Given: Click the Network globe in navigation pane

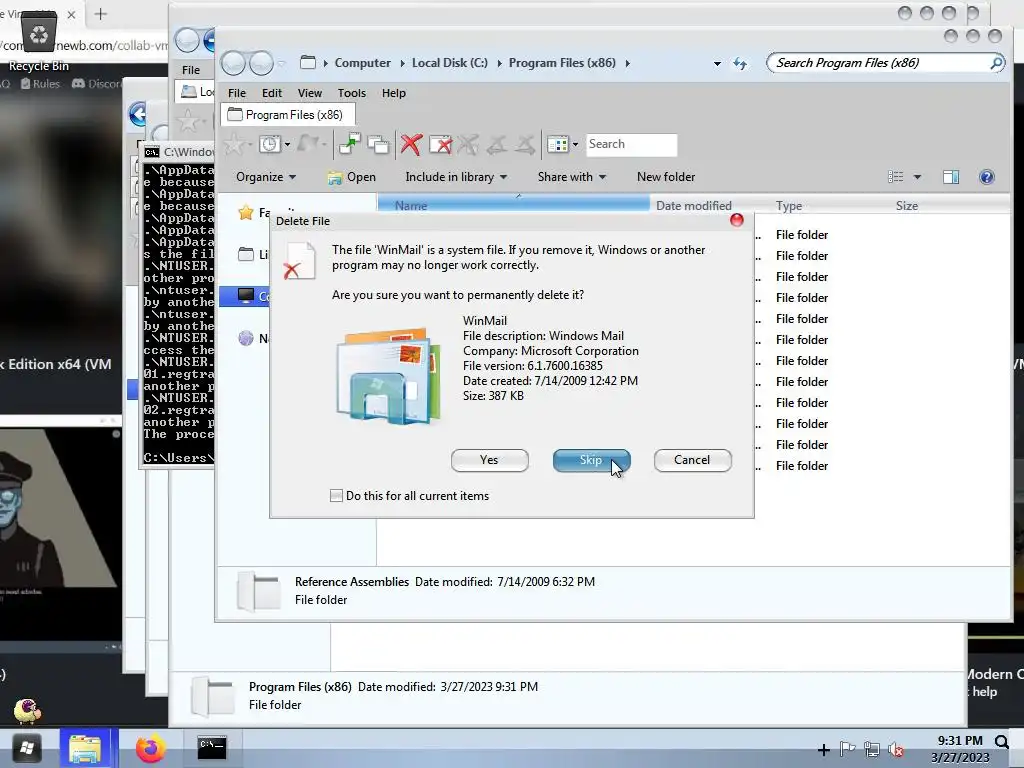Looking at the screenshot, I should (246, 338).
